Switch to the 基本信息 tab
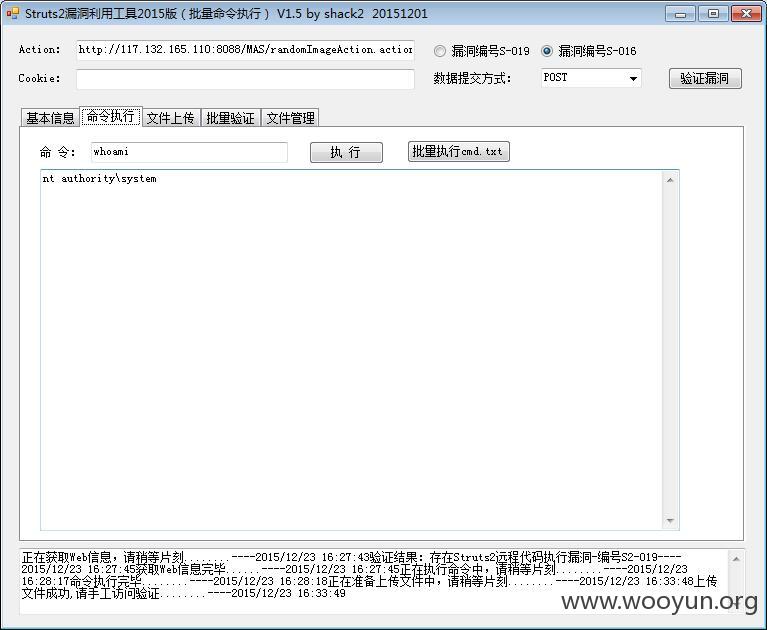Screen dimensions: 767x630 pyautogui.click(x=50, y=118)
